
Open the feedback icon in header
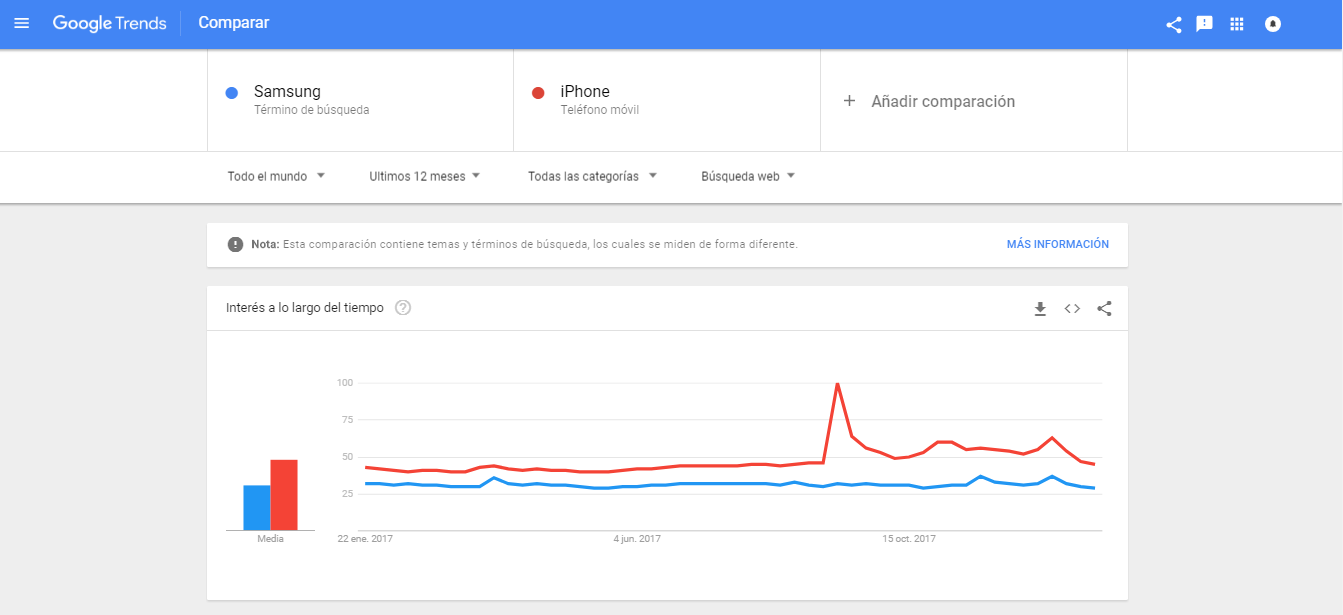(1205, 24)
